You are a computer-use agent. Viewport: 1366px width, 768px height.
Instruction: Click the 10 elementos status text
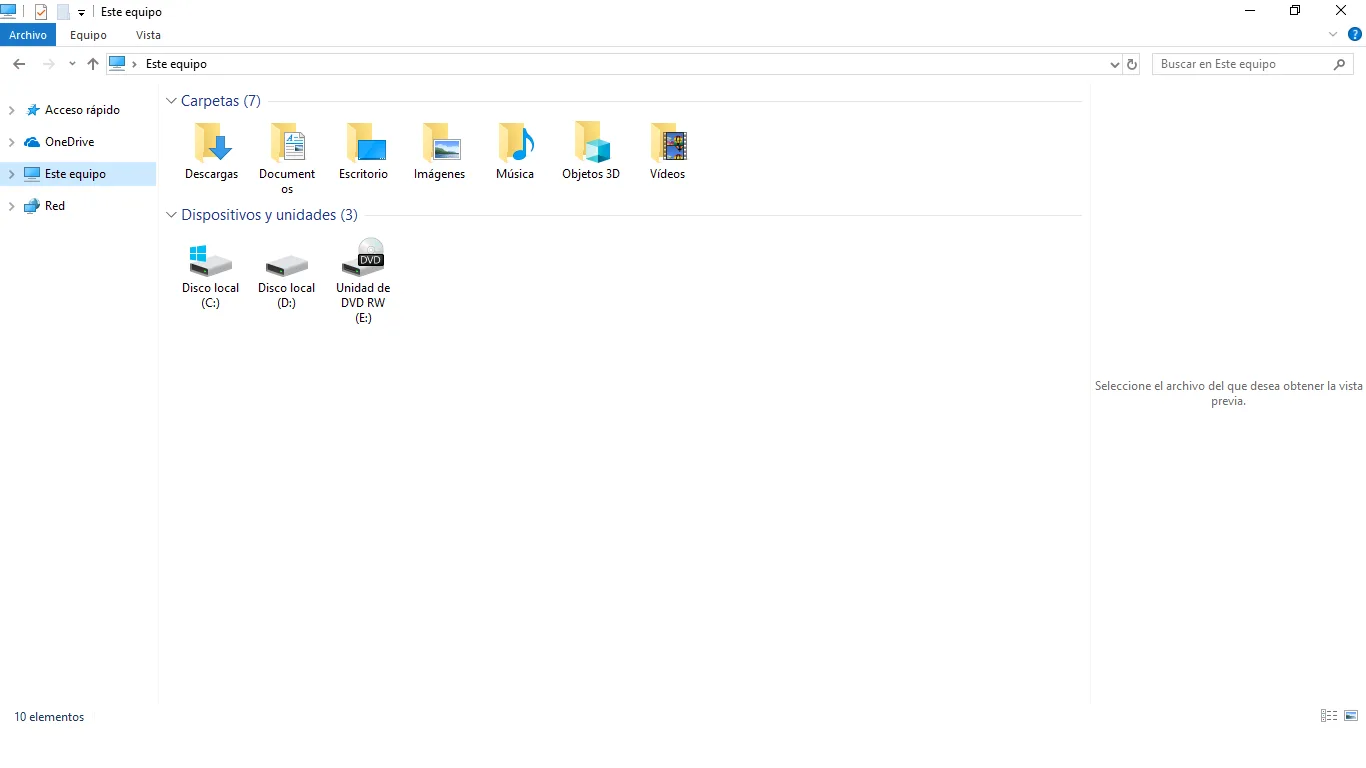click(49, 717)
